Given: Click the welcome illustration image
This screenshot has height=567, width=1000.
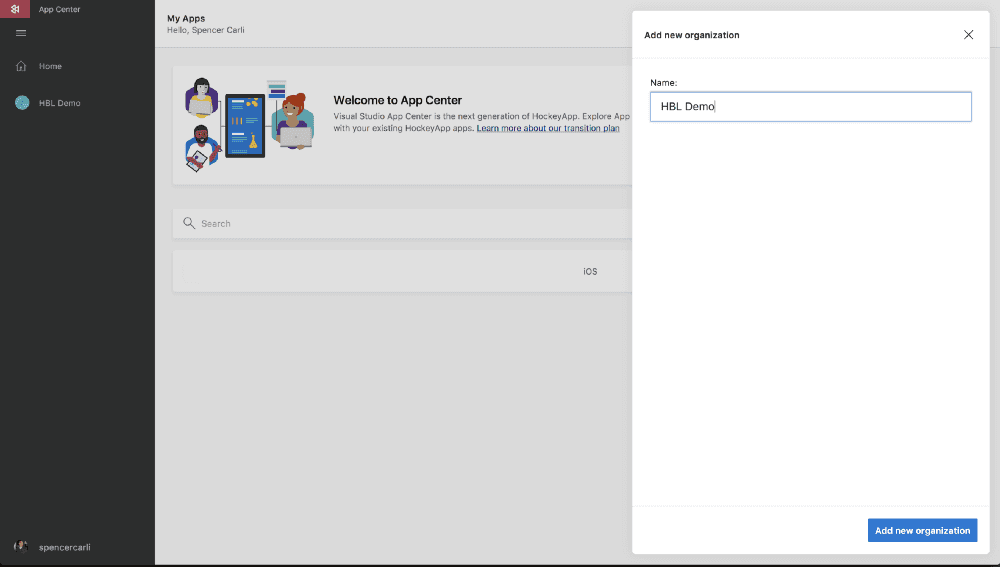Looking at the screenshot, I should tap(249, 125).
